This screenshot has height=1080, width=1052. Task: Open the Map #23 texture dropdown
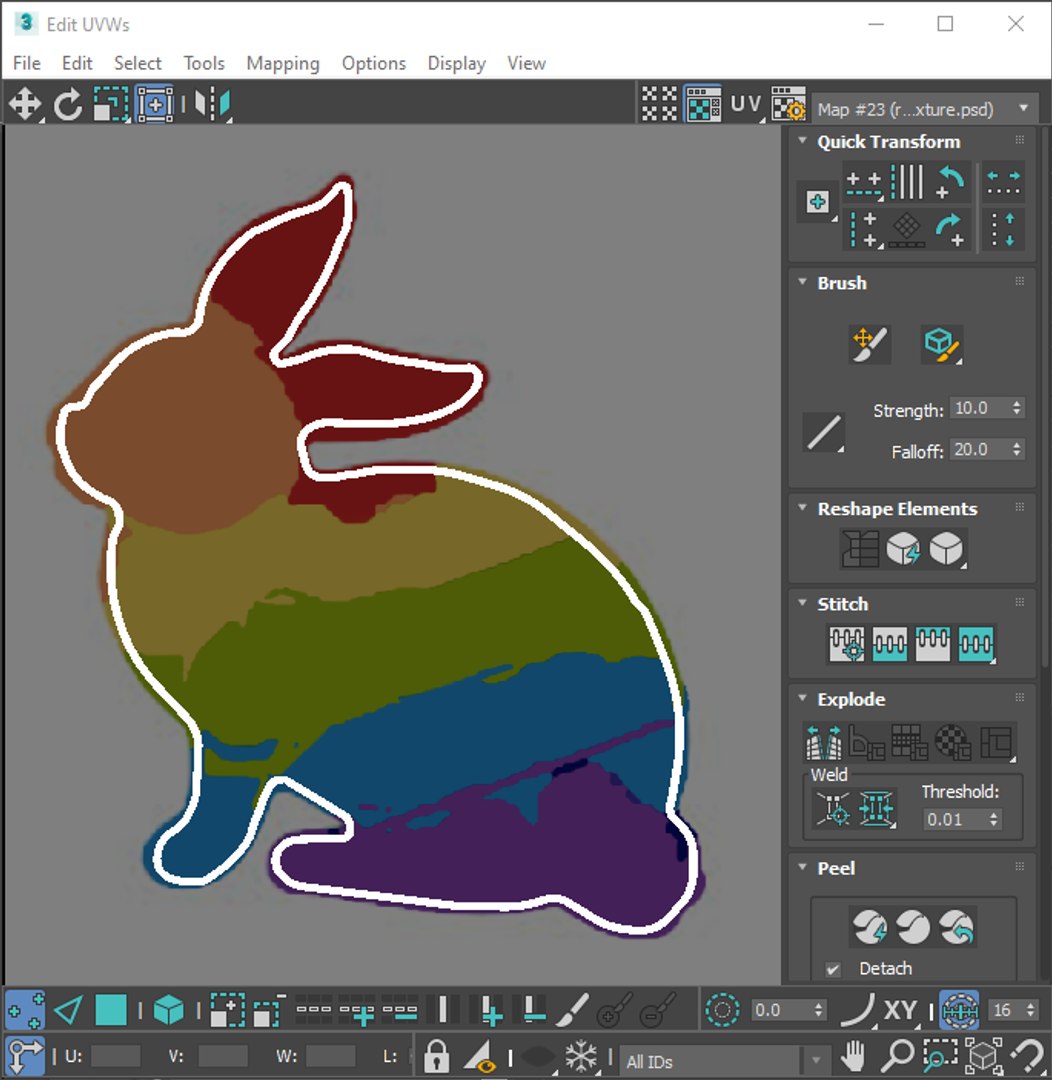[x=925, y=109]
